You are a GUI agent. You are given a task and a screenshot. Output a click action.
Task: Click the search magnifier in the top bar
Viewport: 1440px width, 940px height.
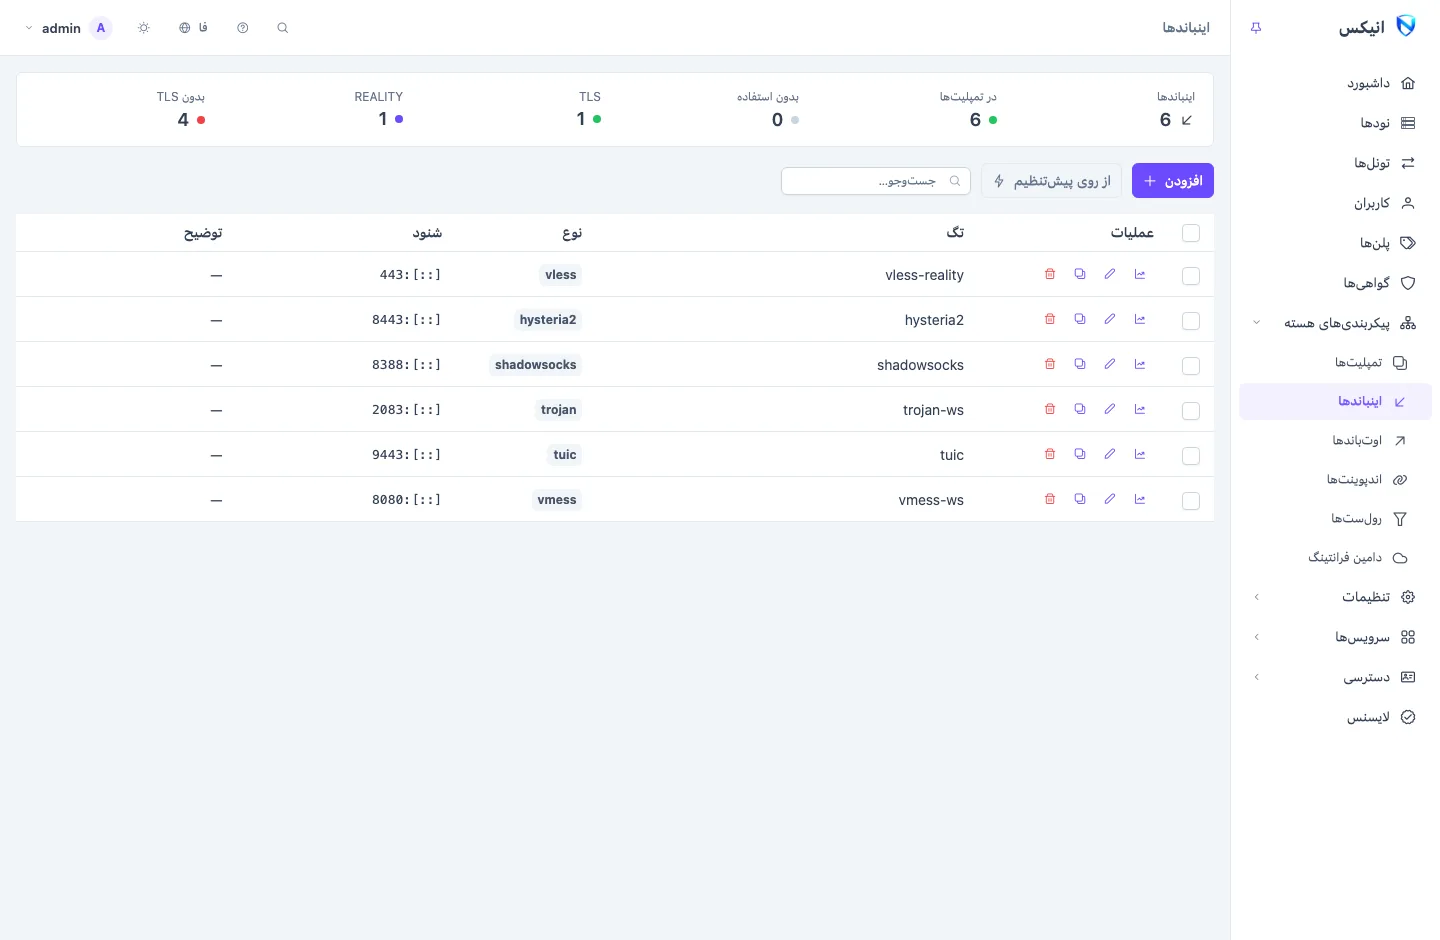click(x=283, y=28)
